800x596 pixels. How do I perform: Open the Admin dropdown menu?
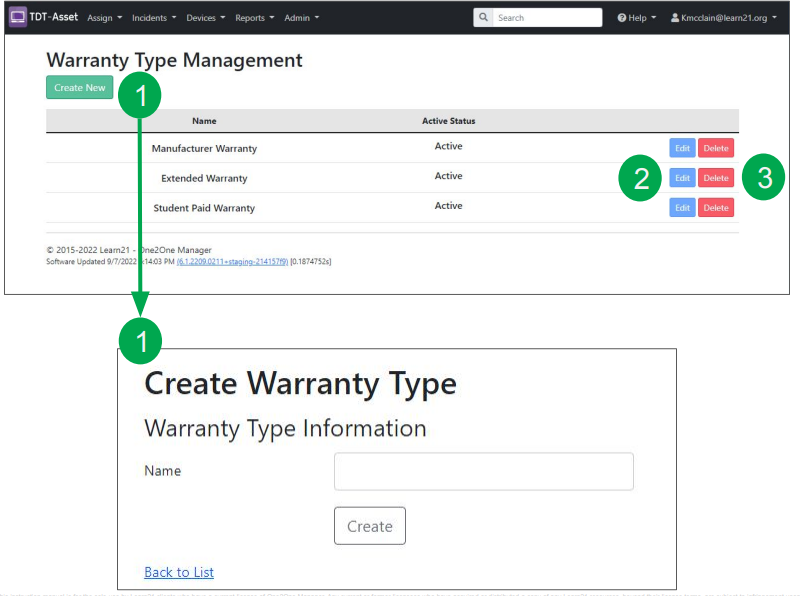(x=302, y=18)
